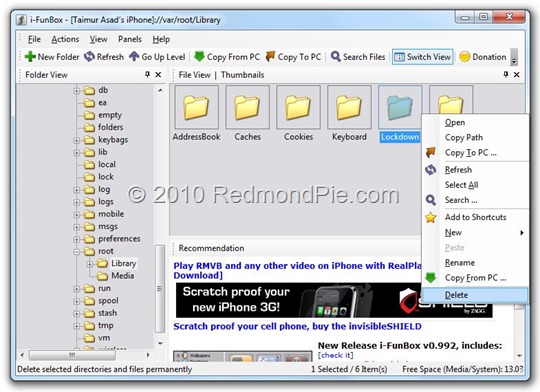Select the vm folder in tree
Image resolution: width=540 pixels, height=392 pixels.
coord(104,338)
